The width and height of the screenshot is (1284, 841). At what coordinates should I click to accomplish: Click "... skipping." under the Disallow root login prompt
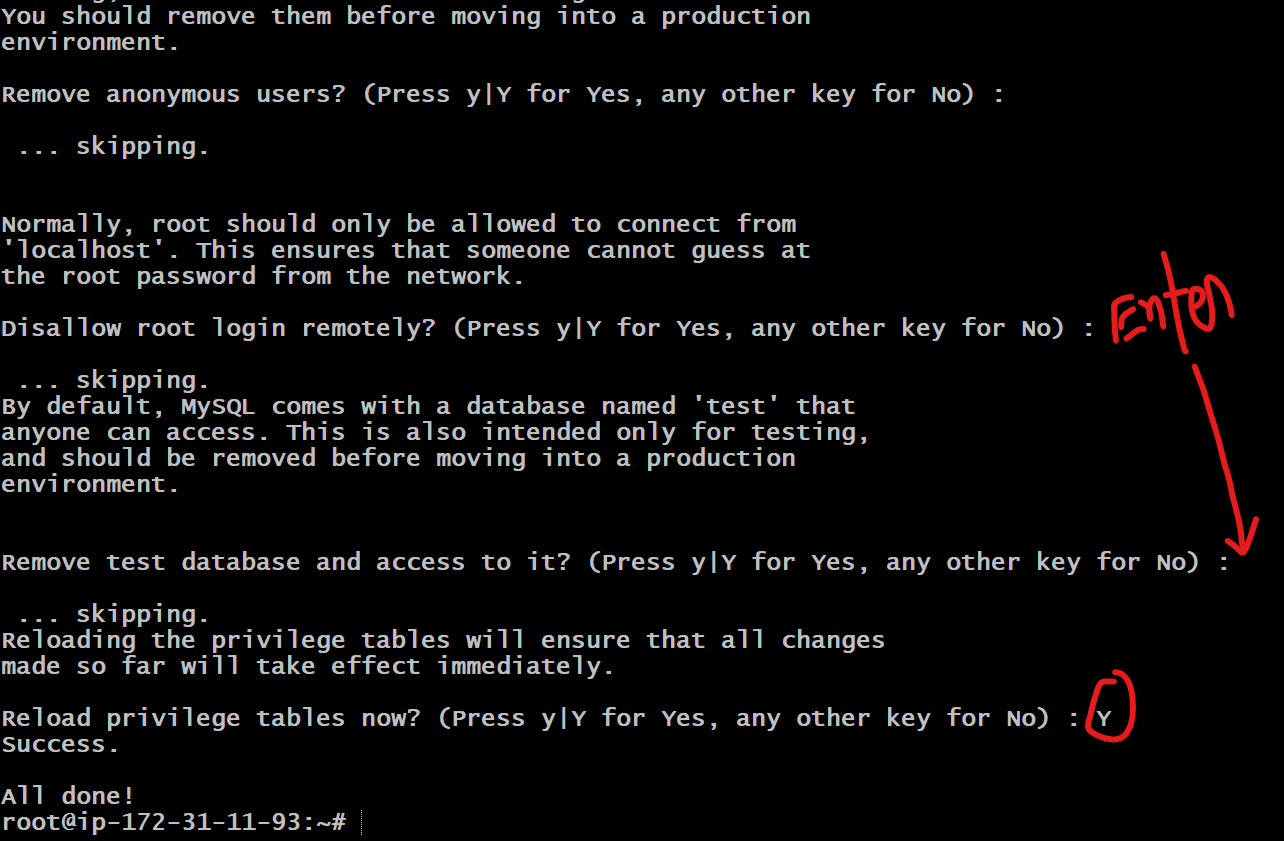[x=113, y=380]
